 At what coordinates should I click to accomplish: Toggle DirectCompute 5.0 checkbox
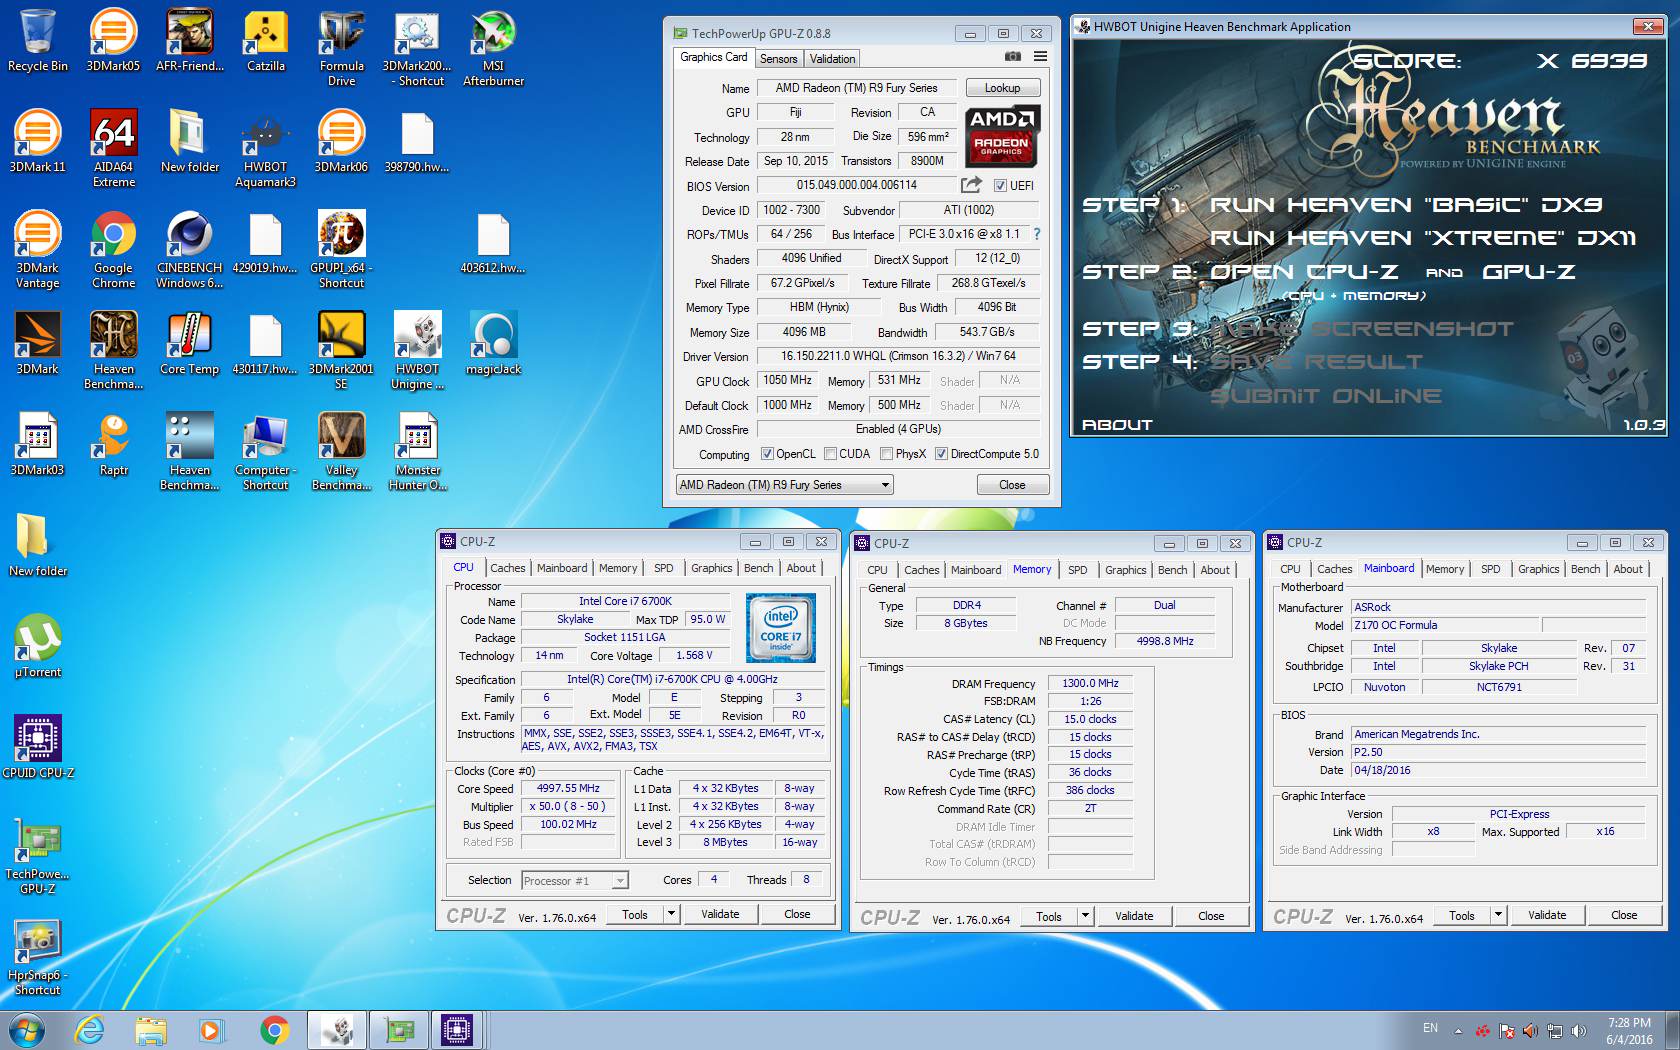click(941, 454)
